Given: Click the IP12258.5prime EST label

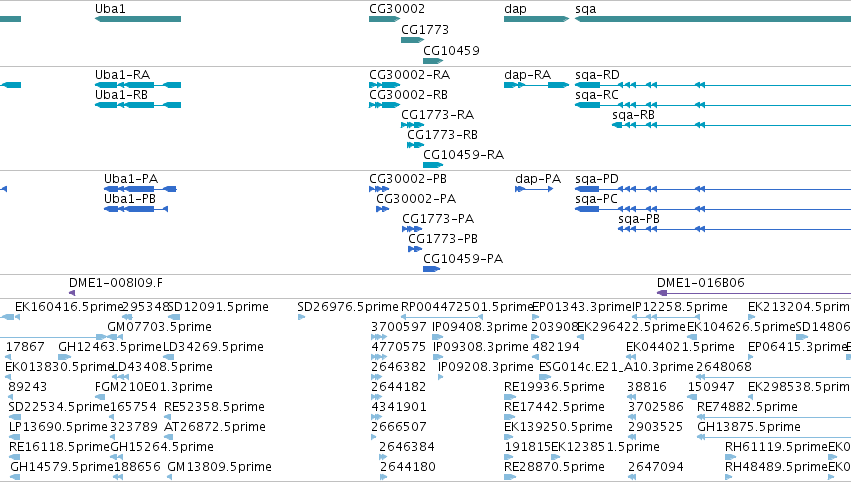Looking at the screenshot, I should pos(680,307).
